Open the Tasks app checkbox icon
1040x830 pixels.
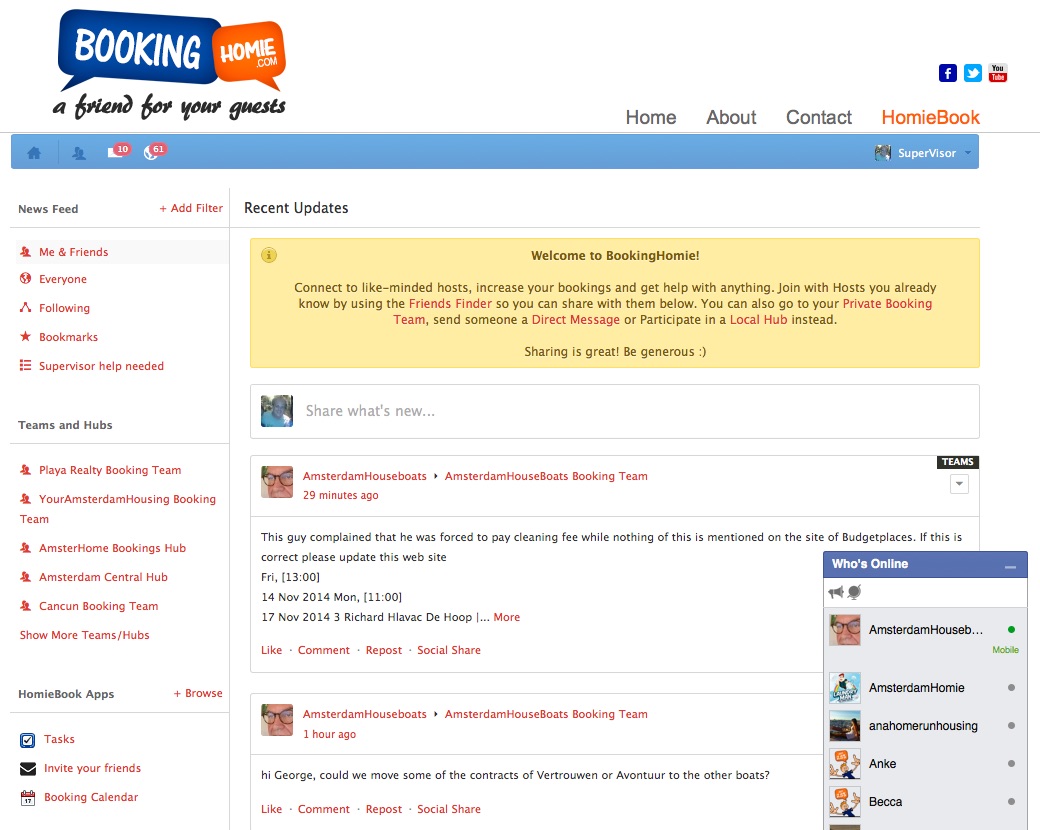28,740
